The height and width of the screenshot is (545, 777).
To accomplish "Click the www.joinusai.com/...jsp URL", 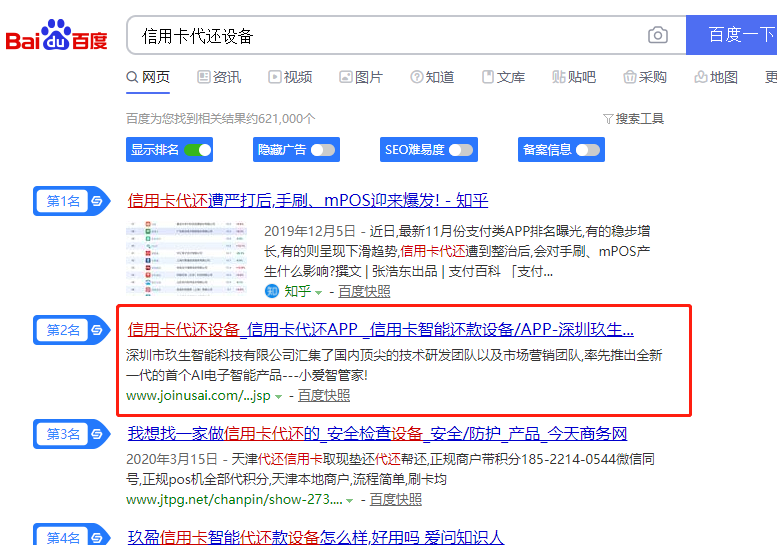I will (x=198, y=395).
